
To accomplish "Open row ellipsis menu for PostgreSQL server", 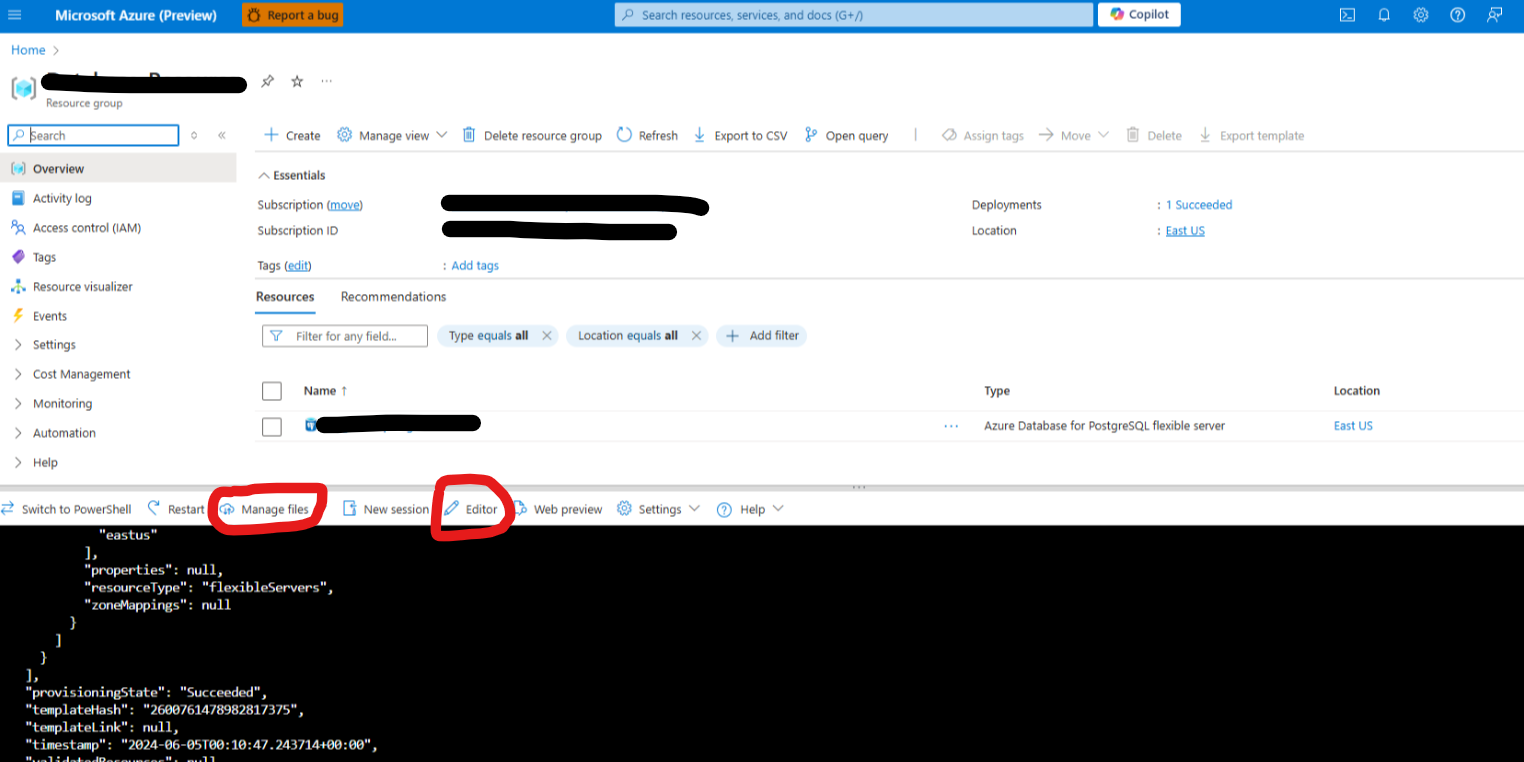I will coord(951,426).
